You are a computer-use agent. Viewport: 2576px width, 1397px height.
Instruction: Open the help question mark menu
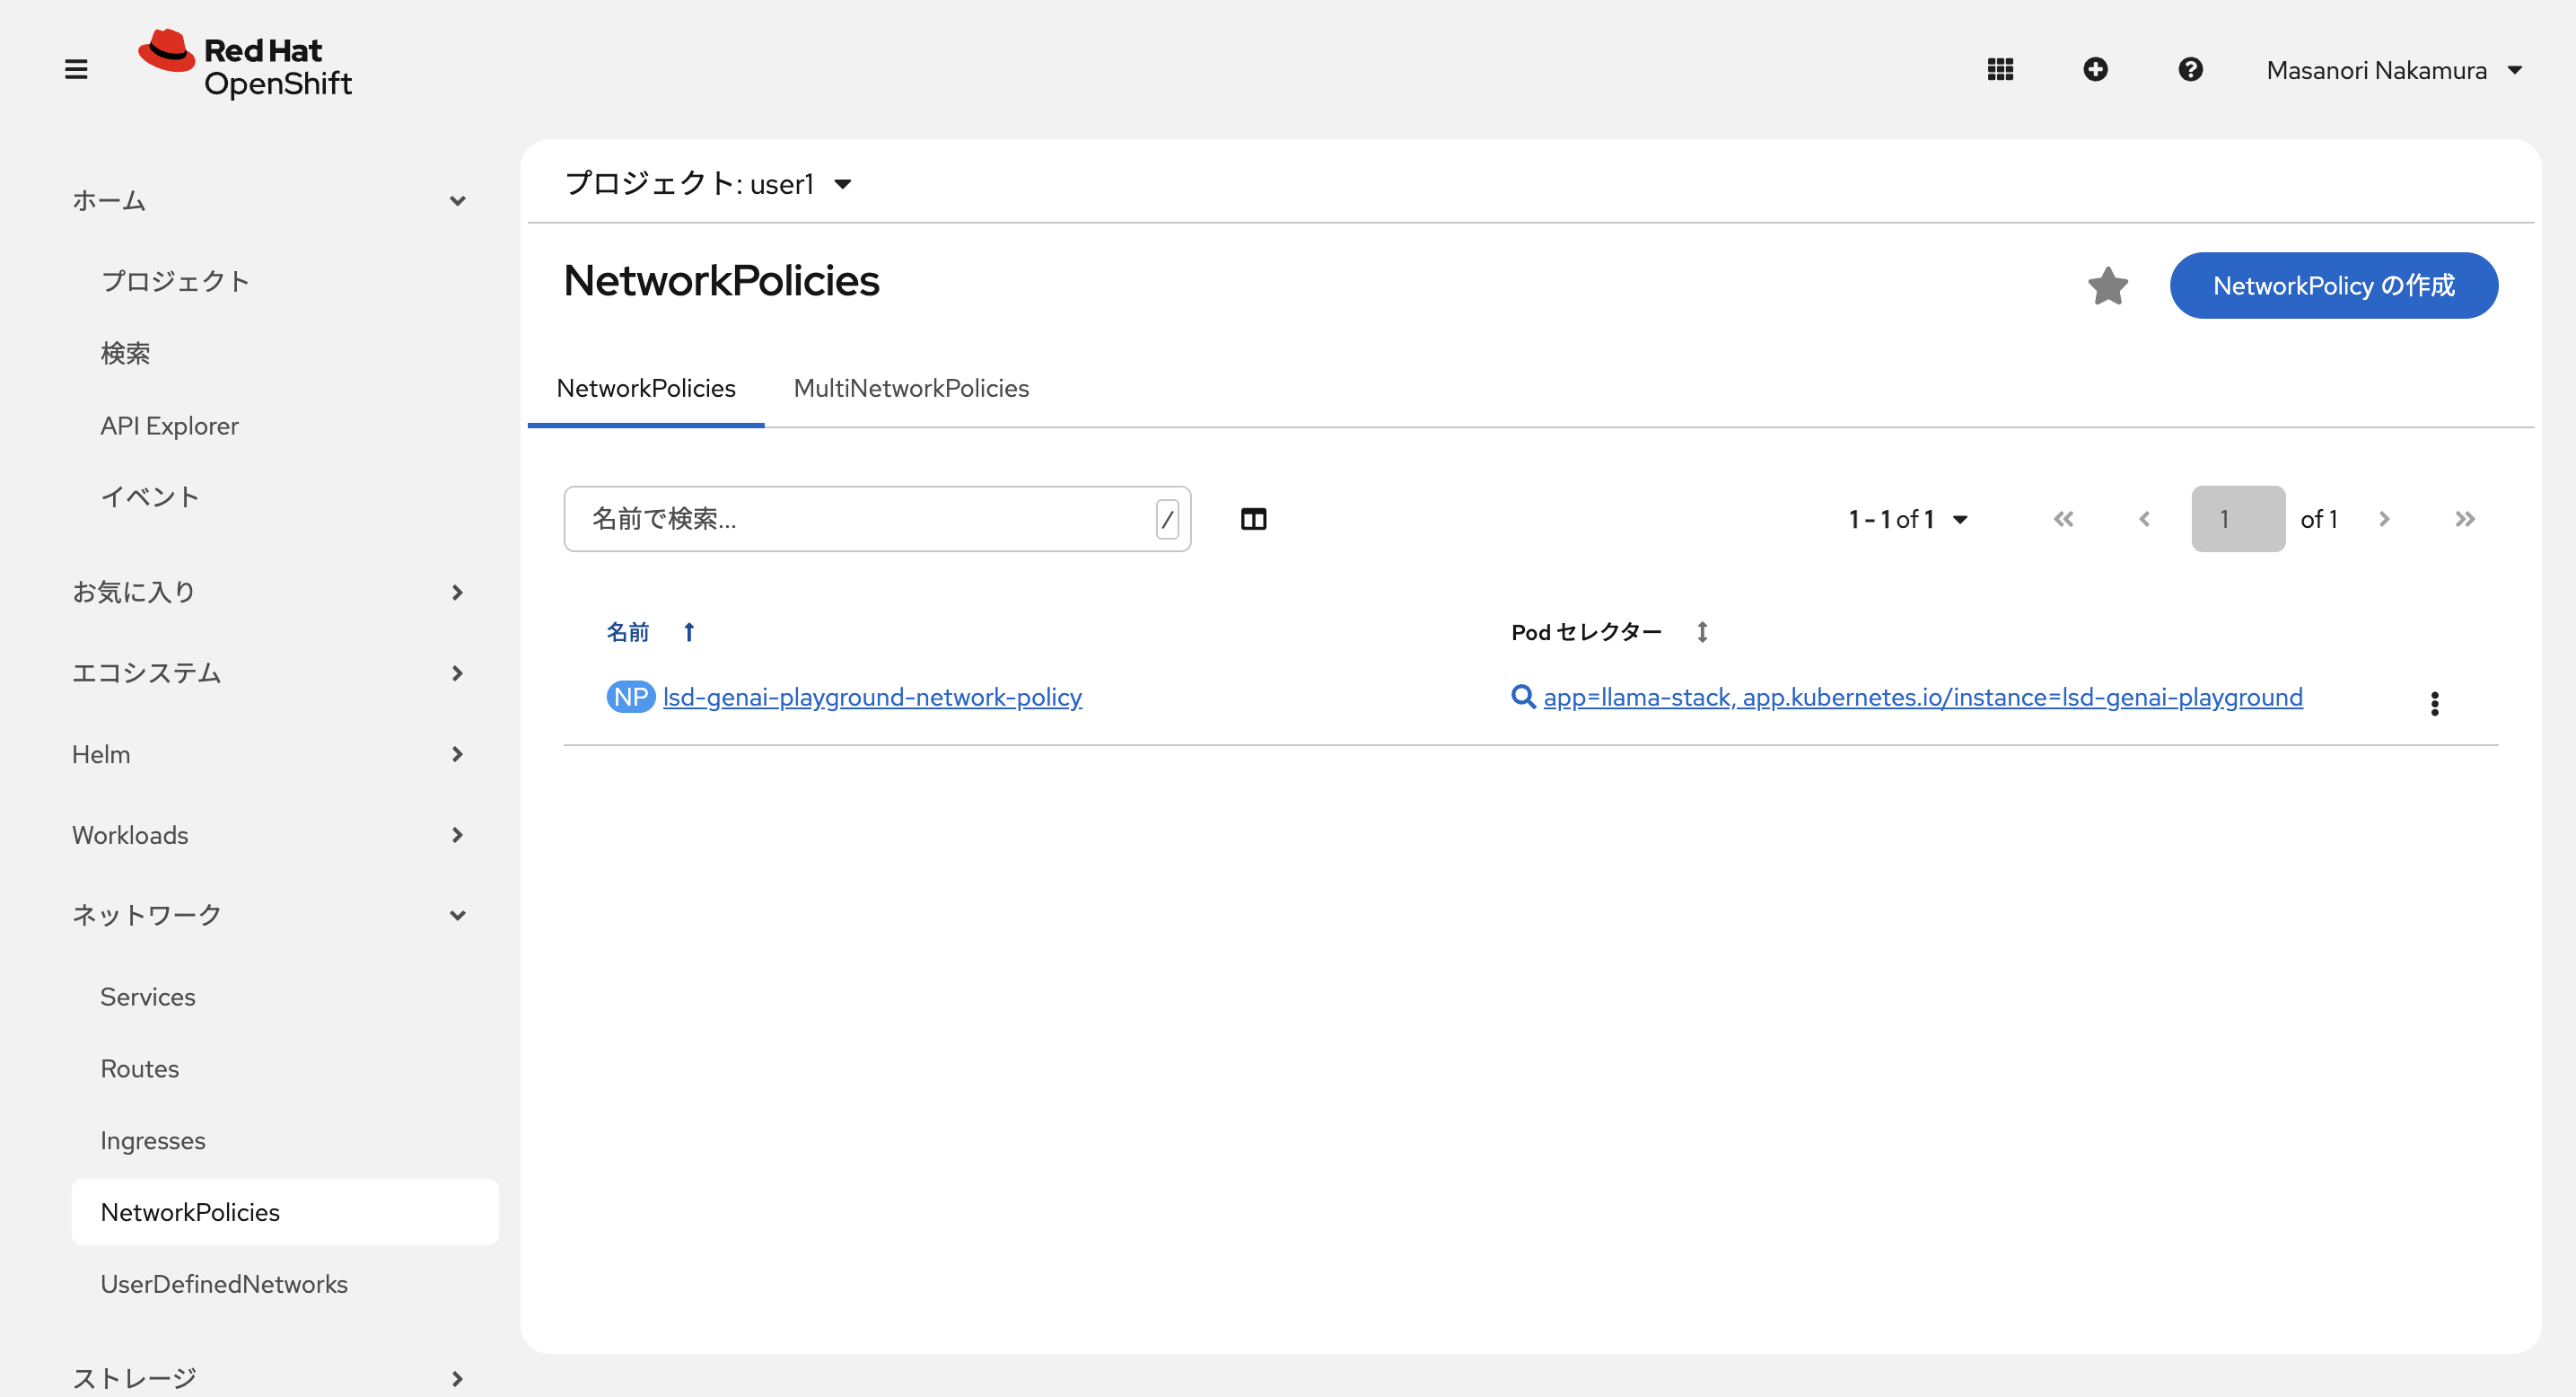(2190, 69)
